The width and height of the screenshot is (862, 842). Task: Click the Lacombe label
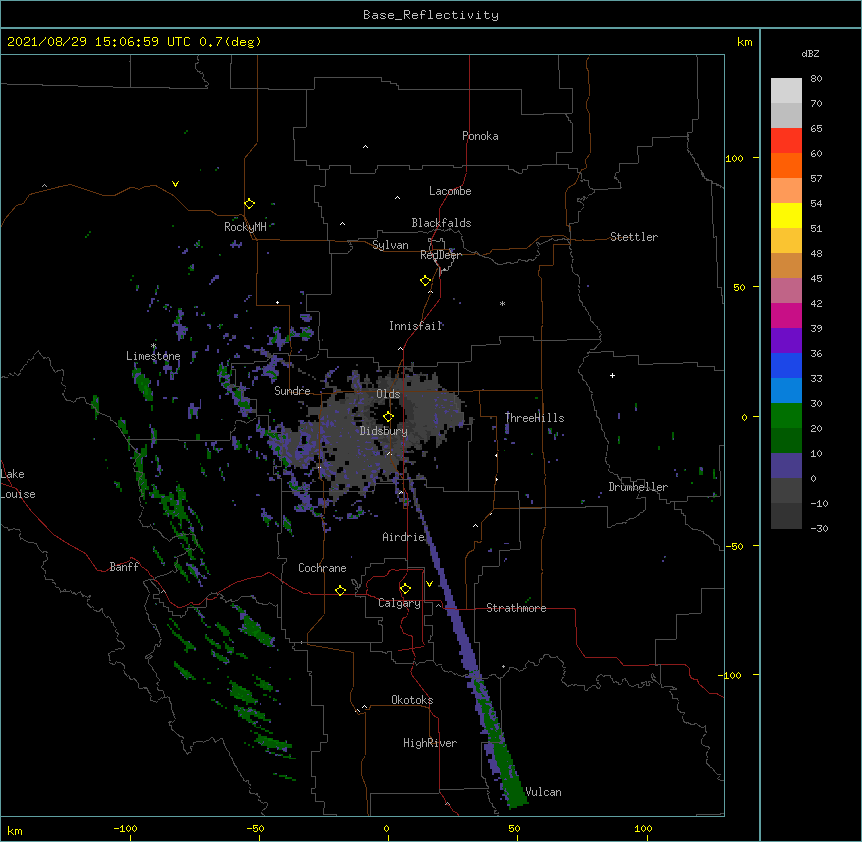pos(450,191)
